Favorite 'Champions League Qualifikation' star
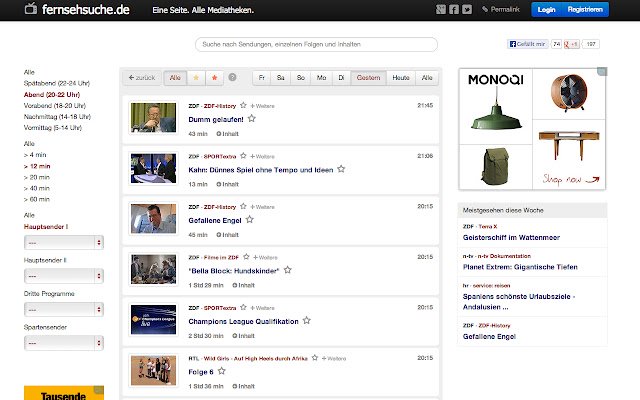 tap(307, 320)
